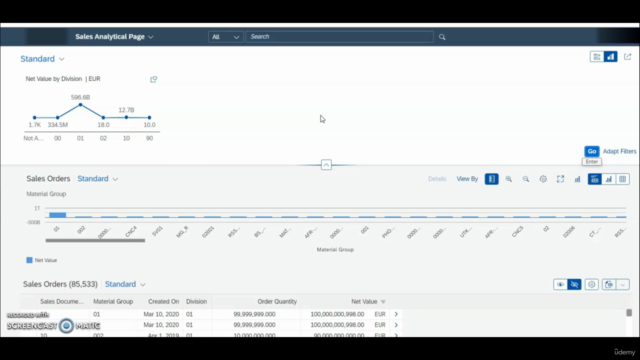Image resolution: width=640 pixels, height=360 pixels.
Task: Switch to table only view
Action: [622, 179]
